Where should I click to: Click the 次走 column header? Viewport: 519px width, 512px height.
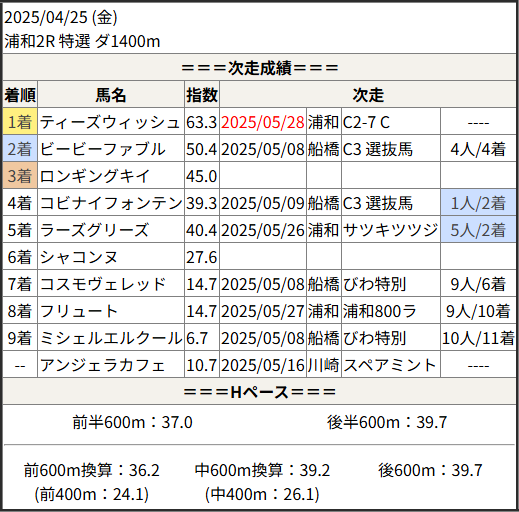coord(368,94)
